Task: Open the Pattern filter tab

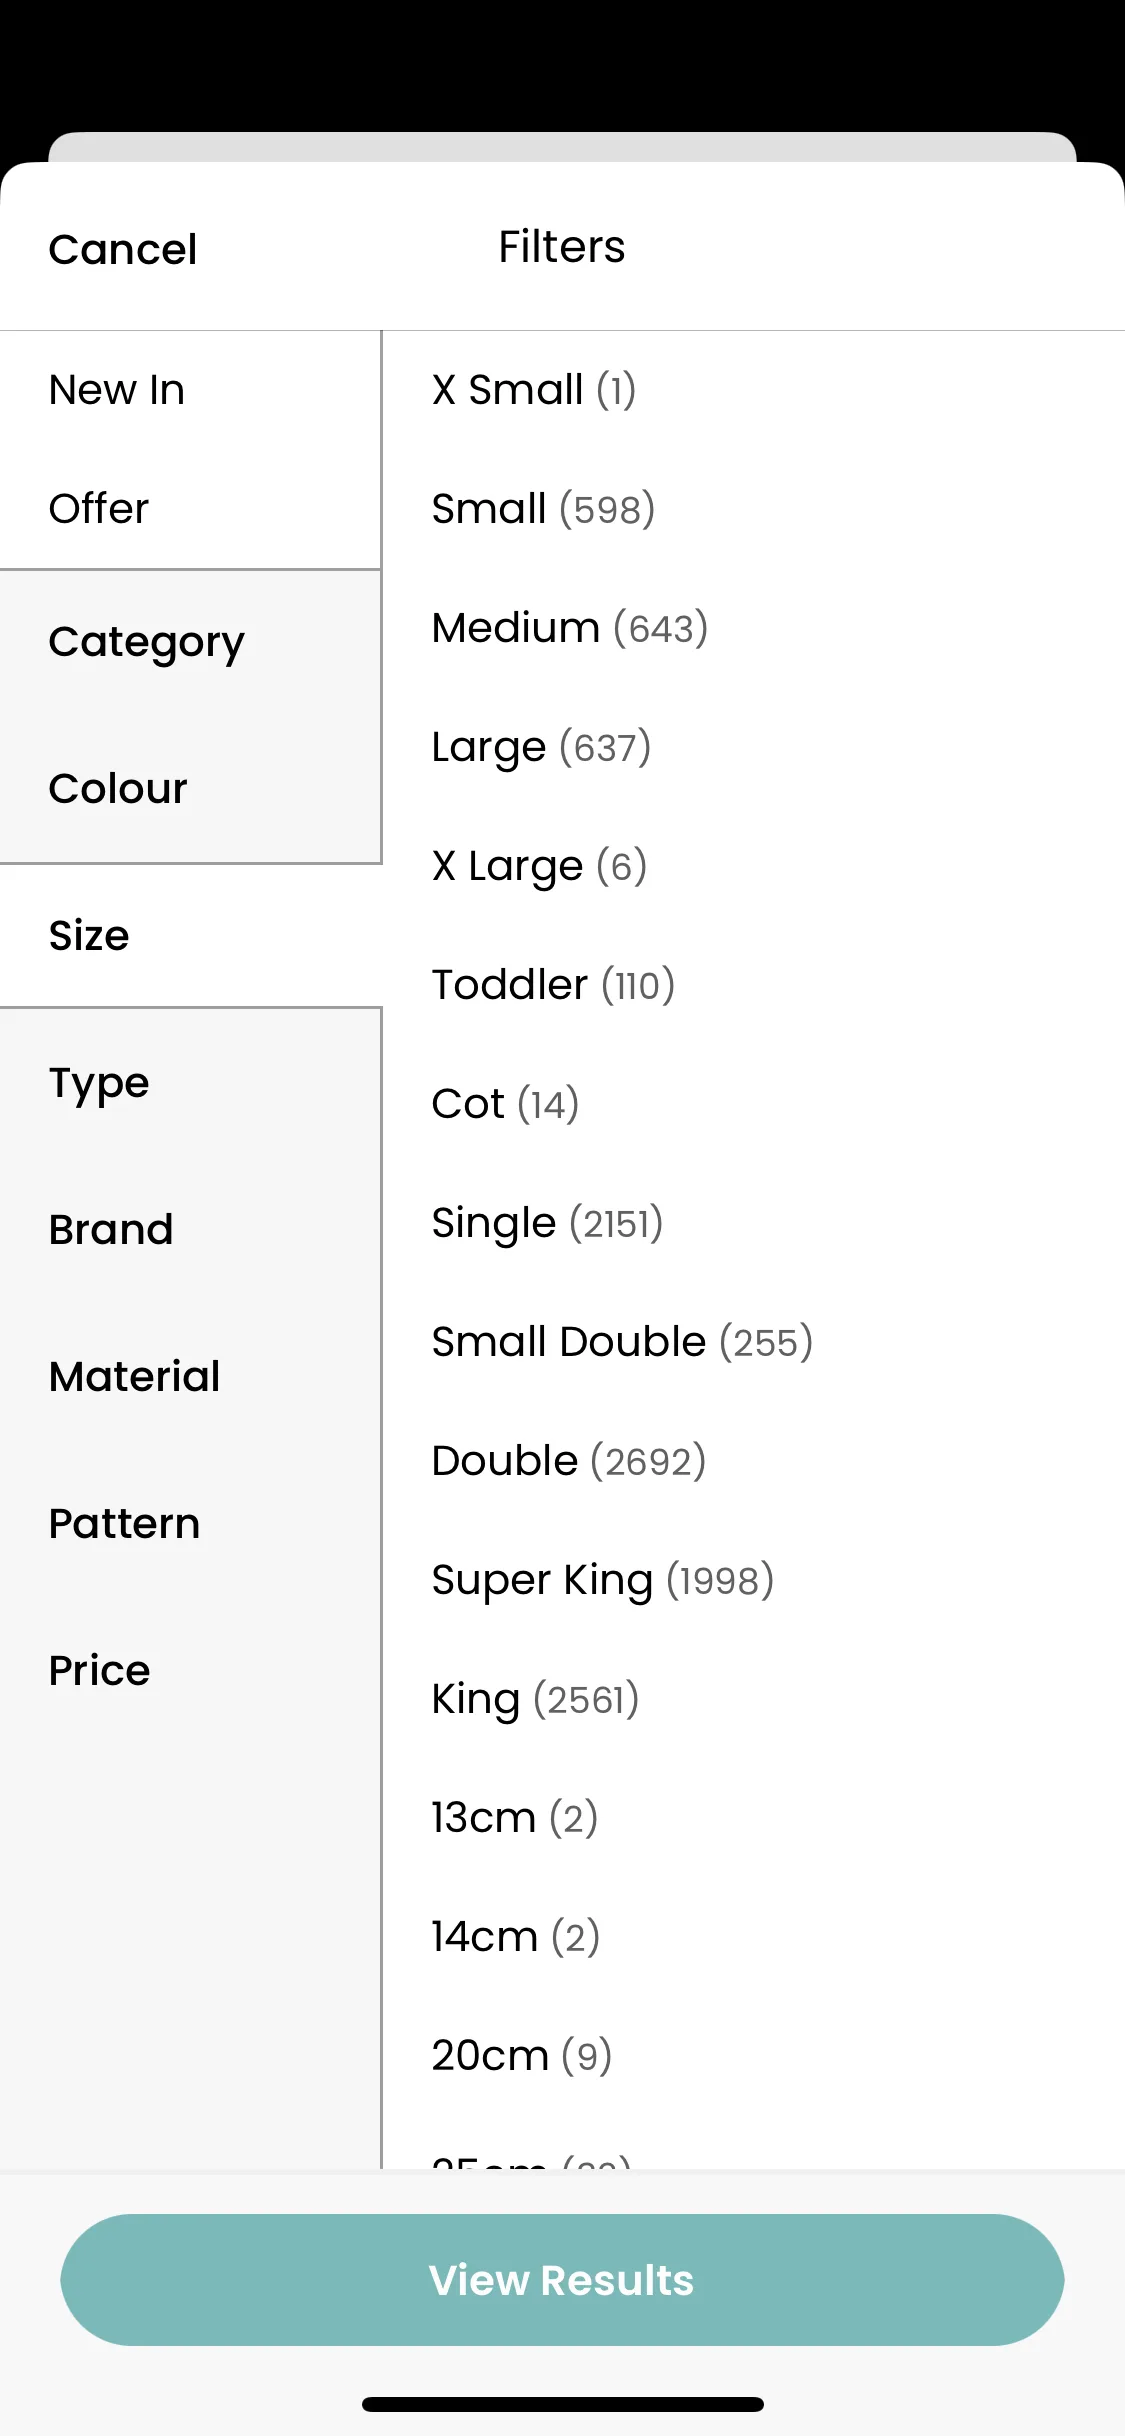Action: tap(190, 1523)
